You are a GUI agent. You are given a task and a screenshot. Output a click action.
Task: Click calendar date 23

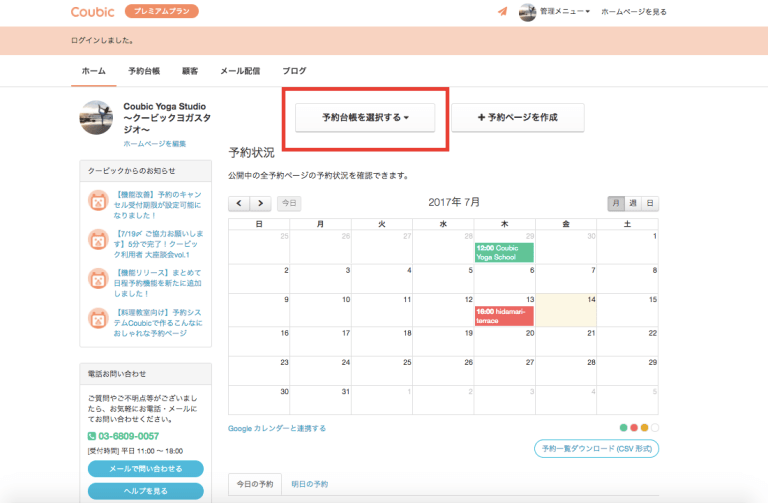[x=259, y=371]
